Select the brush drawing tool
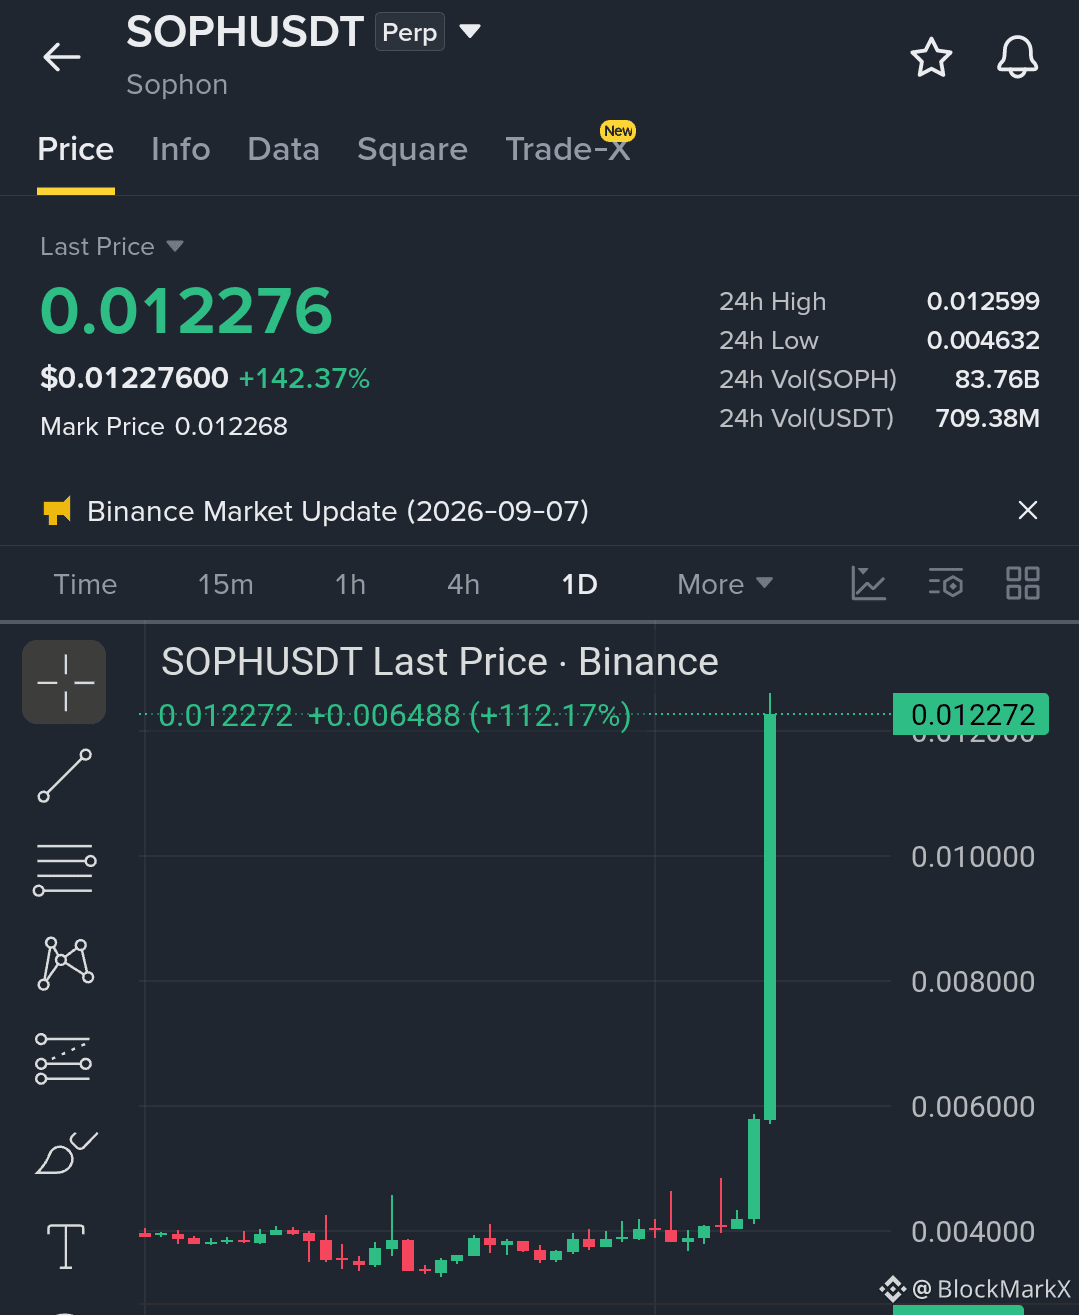Image resolution: width=1079 pixels, height=1315 pixels. (65, 1153)
